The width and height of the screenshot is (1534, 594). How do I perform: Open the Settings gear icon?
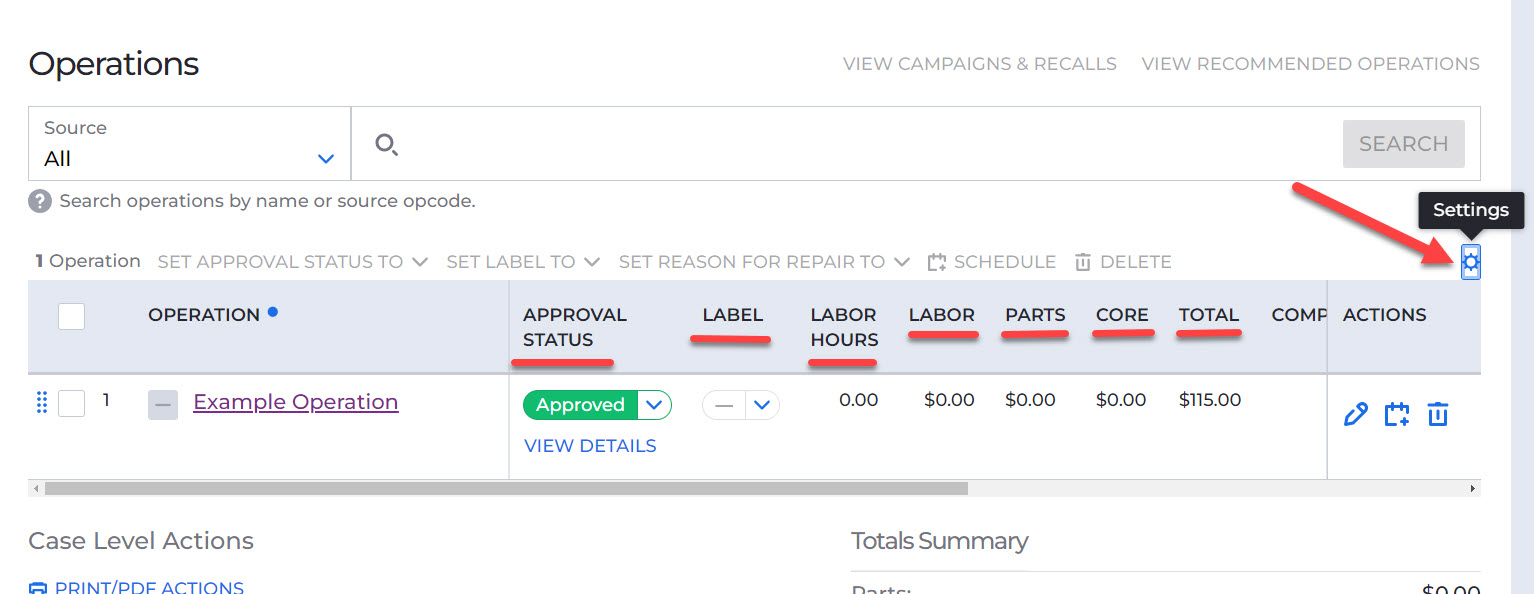(x=1469, y=261)
